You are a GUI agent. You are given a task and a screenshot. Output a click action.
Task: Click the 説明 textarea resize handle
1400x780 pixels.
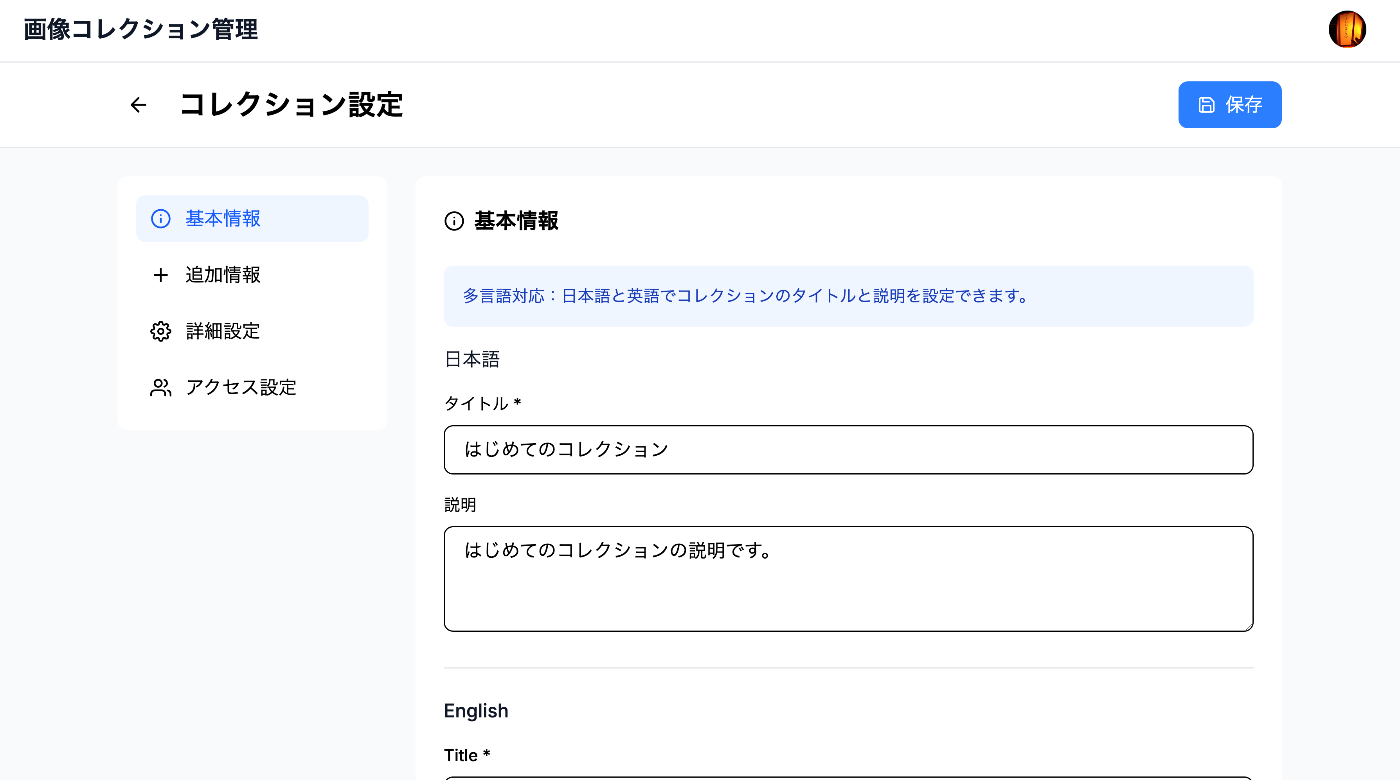[x=1247, y=625]
